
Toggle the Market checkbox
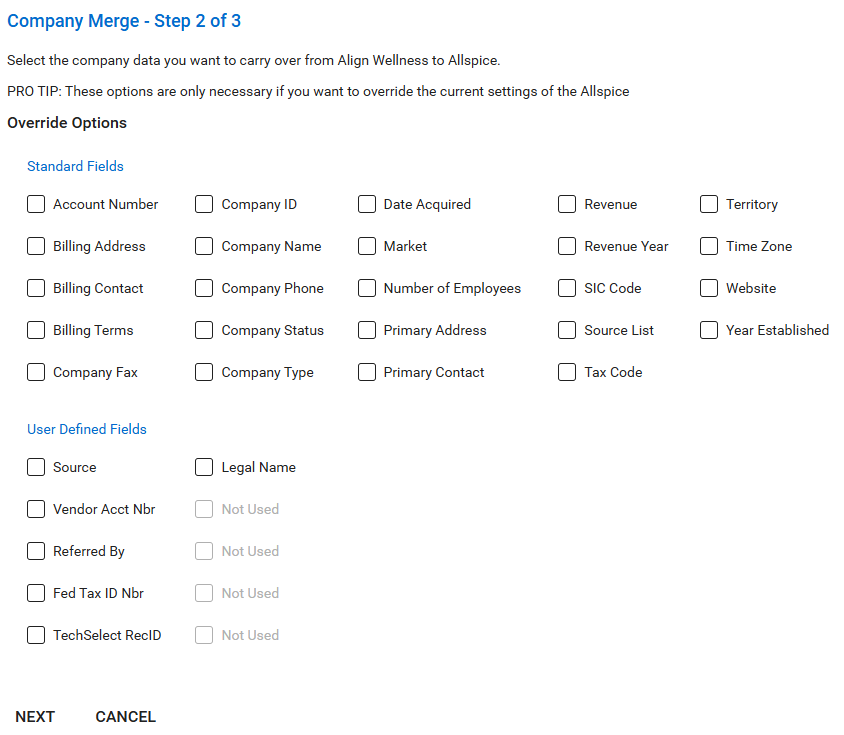coord(367,246)
